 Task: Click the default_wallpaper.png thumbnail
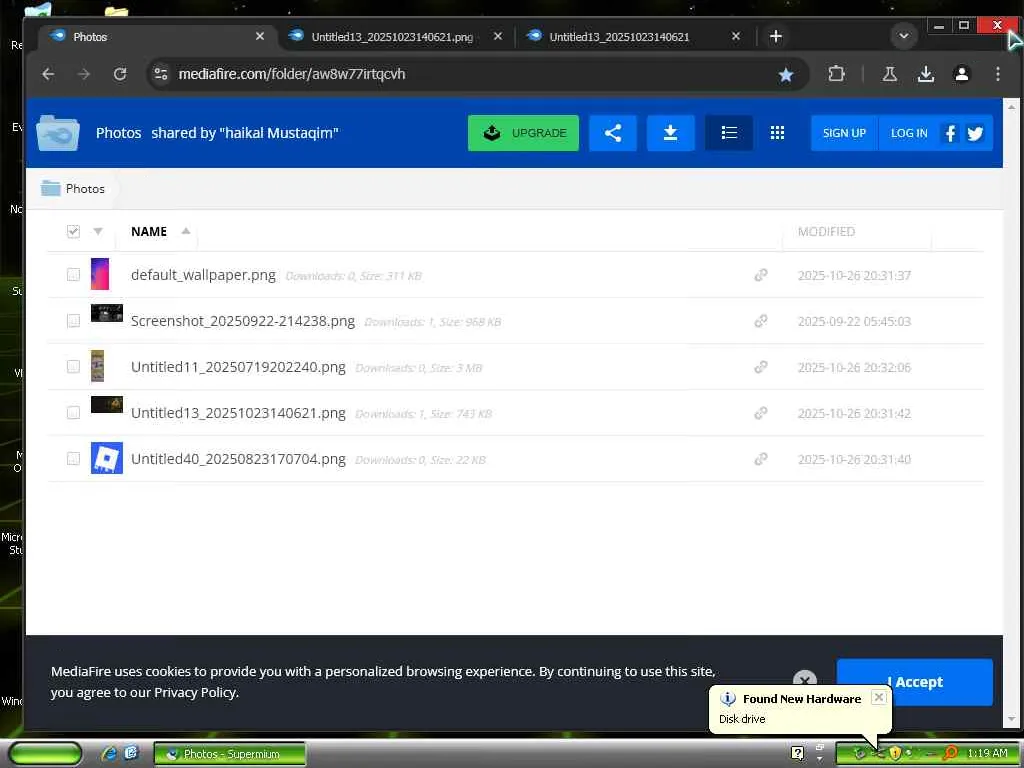pos(100,274)
